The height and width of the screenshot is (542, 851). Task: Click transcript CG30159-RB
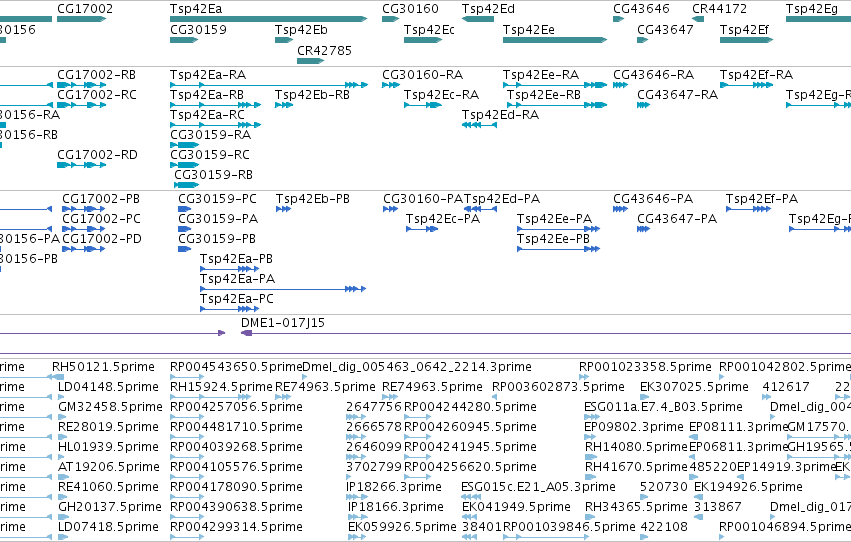click(213, 175)
